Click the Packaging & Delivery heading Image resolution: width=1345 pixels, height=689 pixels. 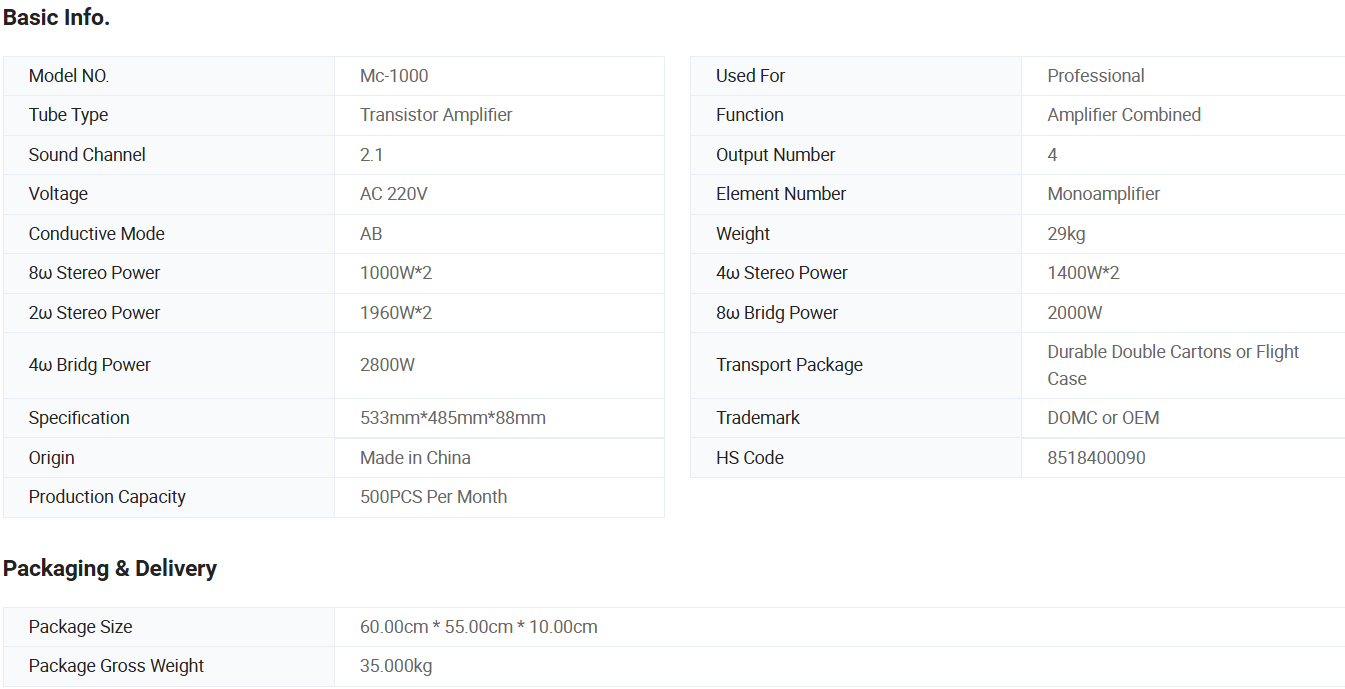coord(110,569)
